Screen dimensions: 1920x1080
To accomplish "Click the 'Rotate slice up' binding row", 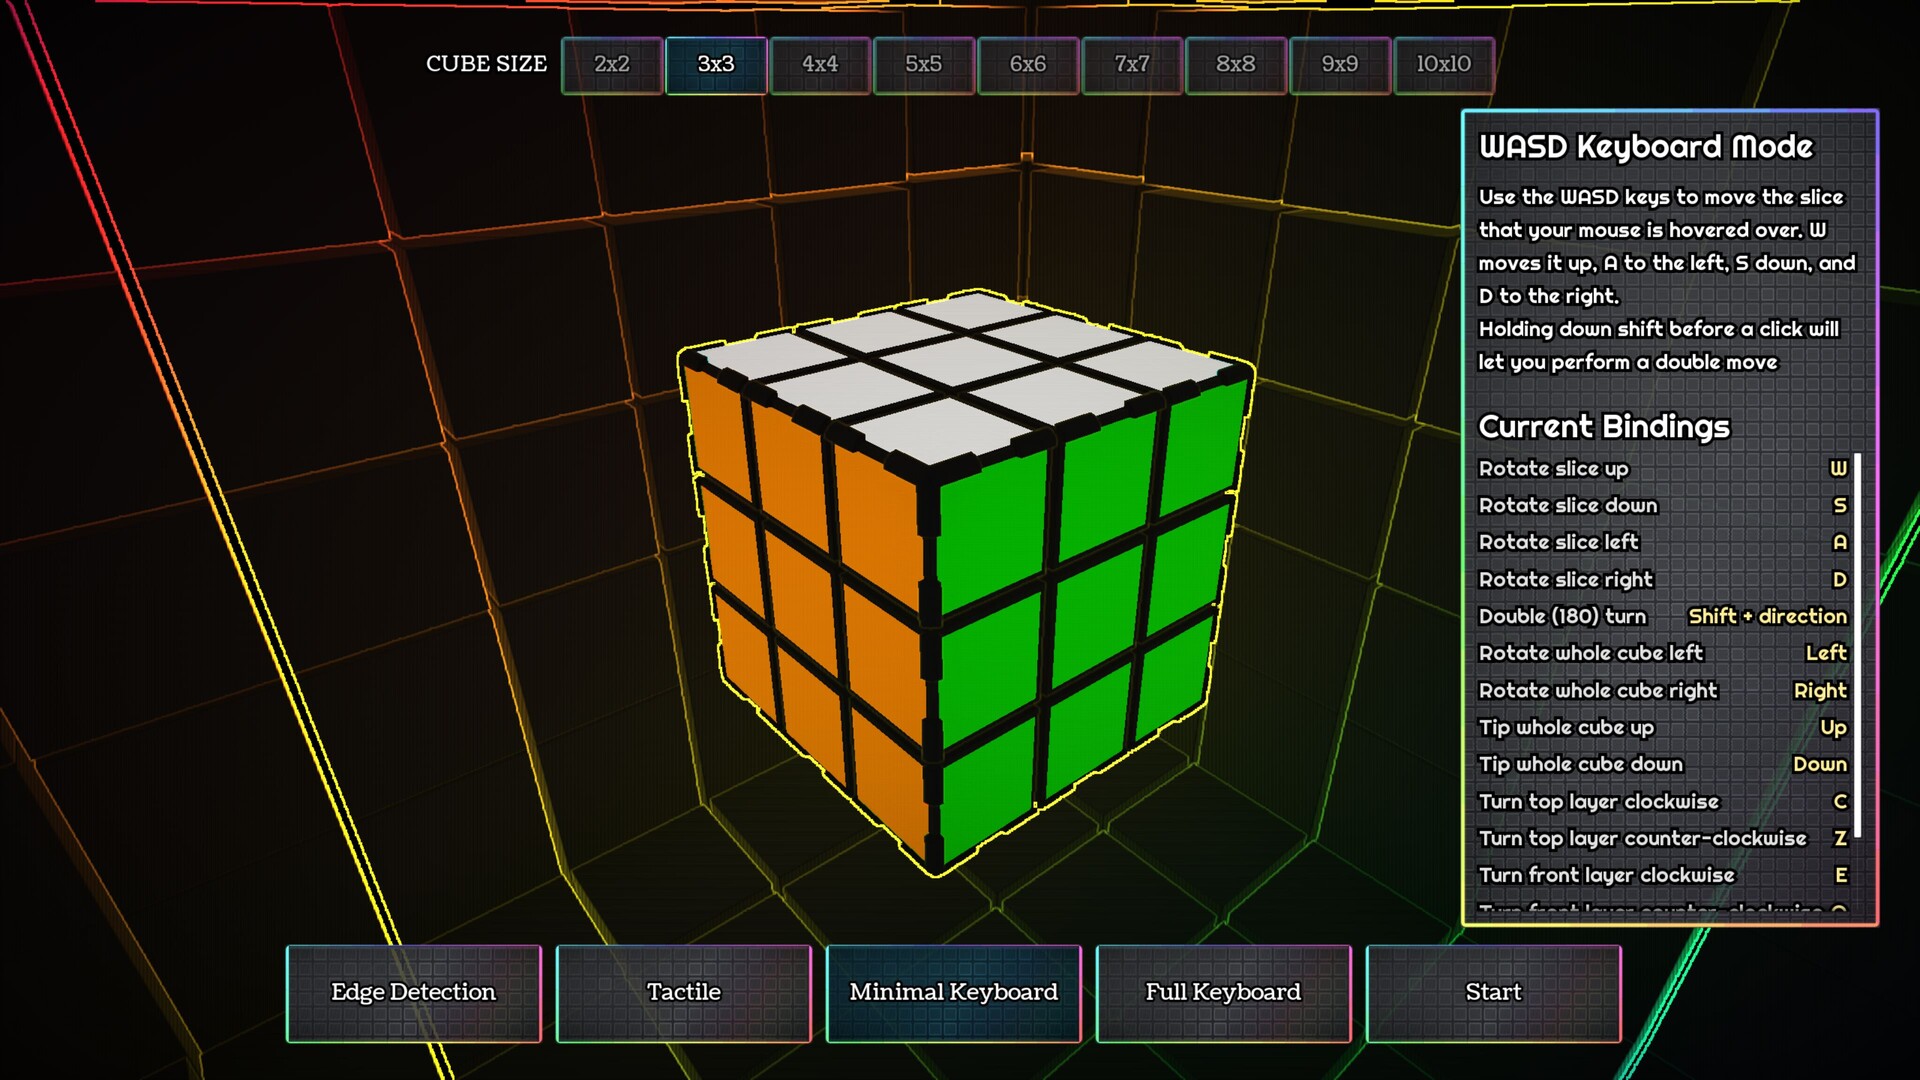I will tap(1663, 468).
